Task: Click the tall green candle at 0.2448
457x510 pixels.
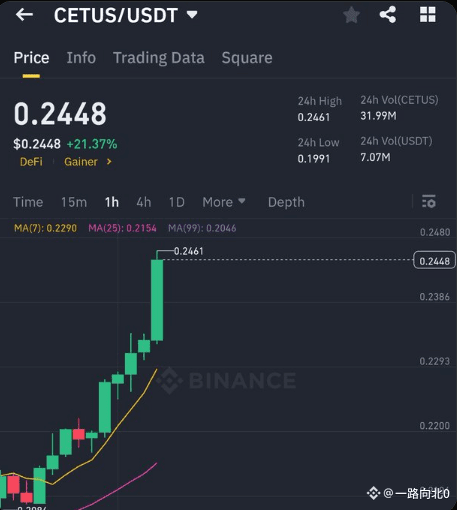Action: [157, 300]
